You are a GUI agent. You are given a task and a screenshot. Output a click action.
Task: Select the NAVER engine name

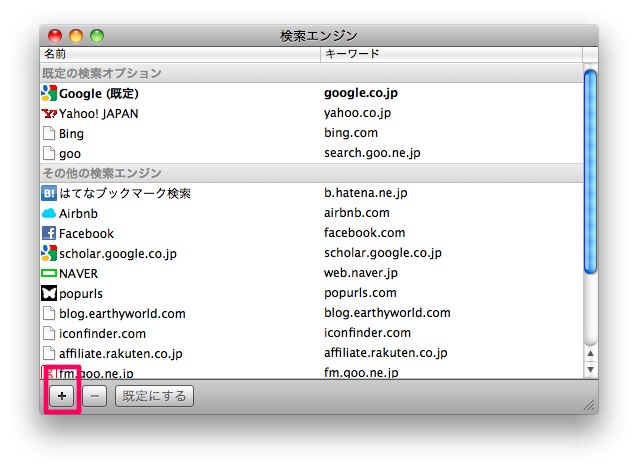coord(79,274)
